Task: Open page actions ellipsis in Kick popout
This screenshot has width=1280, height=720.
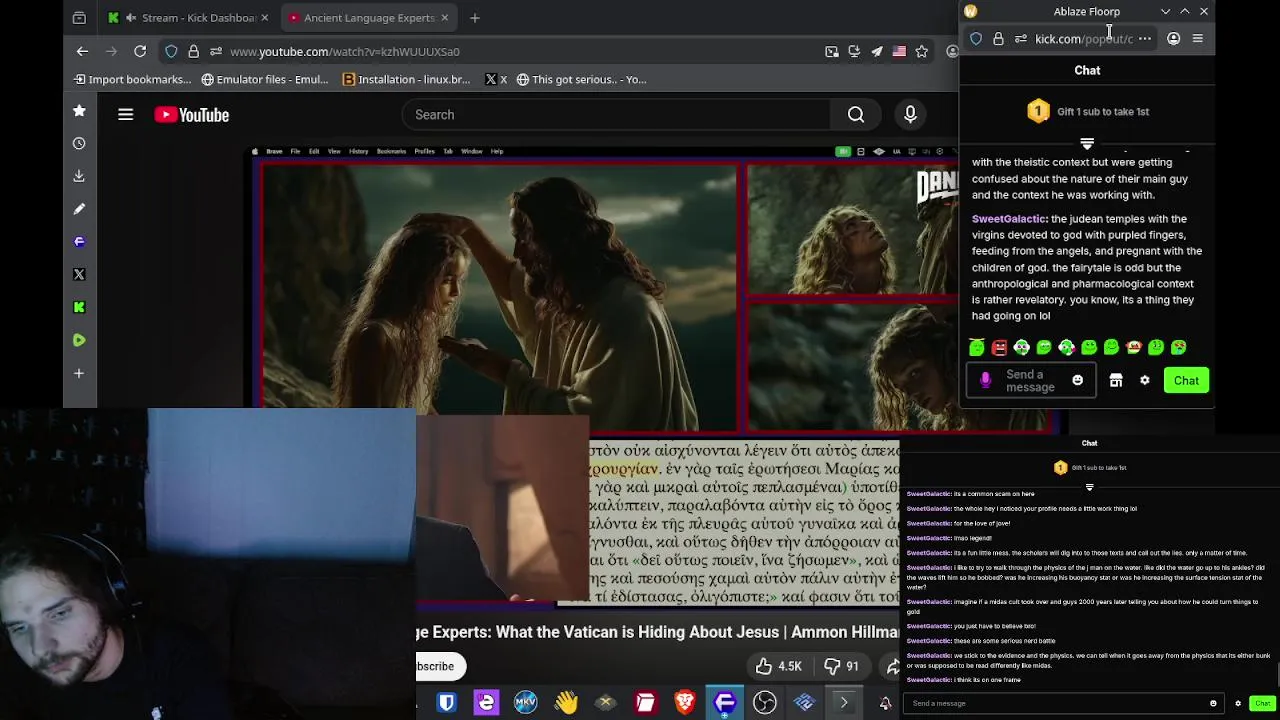Action: (x=1145, y=39)
